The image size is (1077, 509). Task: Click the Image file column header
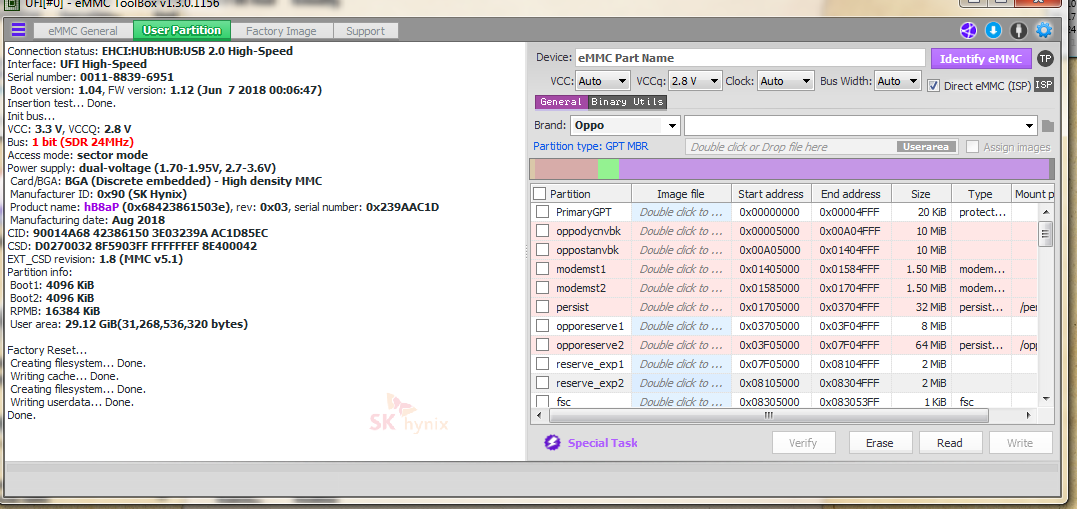(681, 194)
